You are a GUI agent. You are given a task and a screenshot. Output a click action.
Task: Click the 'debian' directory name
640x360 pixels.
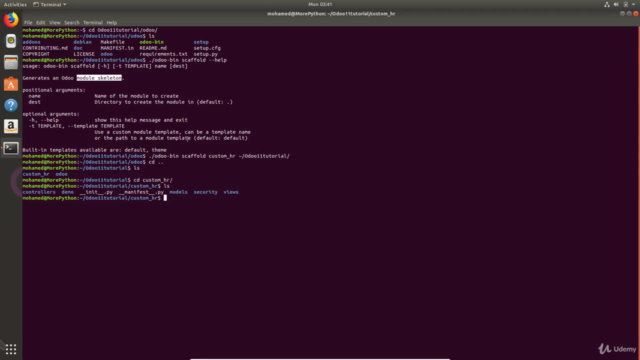tap(82, 42)
